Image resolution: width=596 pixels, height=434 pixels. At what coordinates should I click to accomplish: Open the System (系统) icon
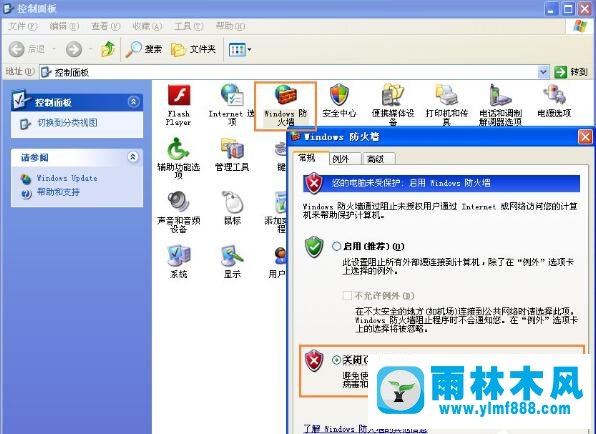[x=179, y=261]
